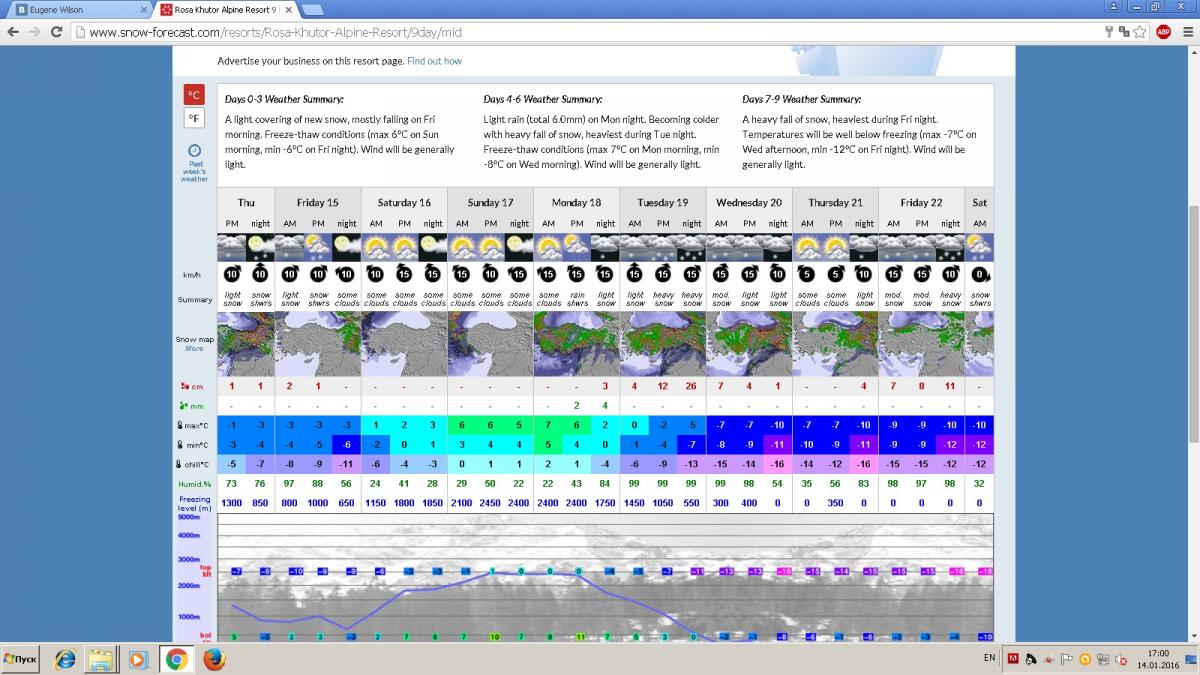Click the 'Days 4-6 Weather Summary' heading
1200x675 pixels.
tap(543, 100)
